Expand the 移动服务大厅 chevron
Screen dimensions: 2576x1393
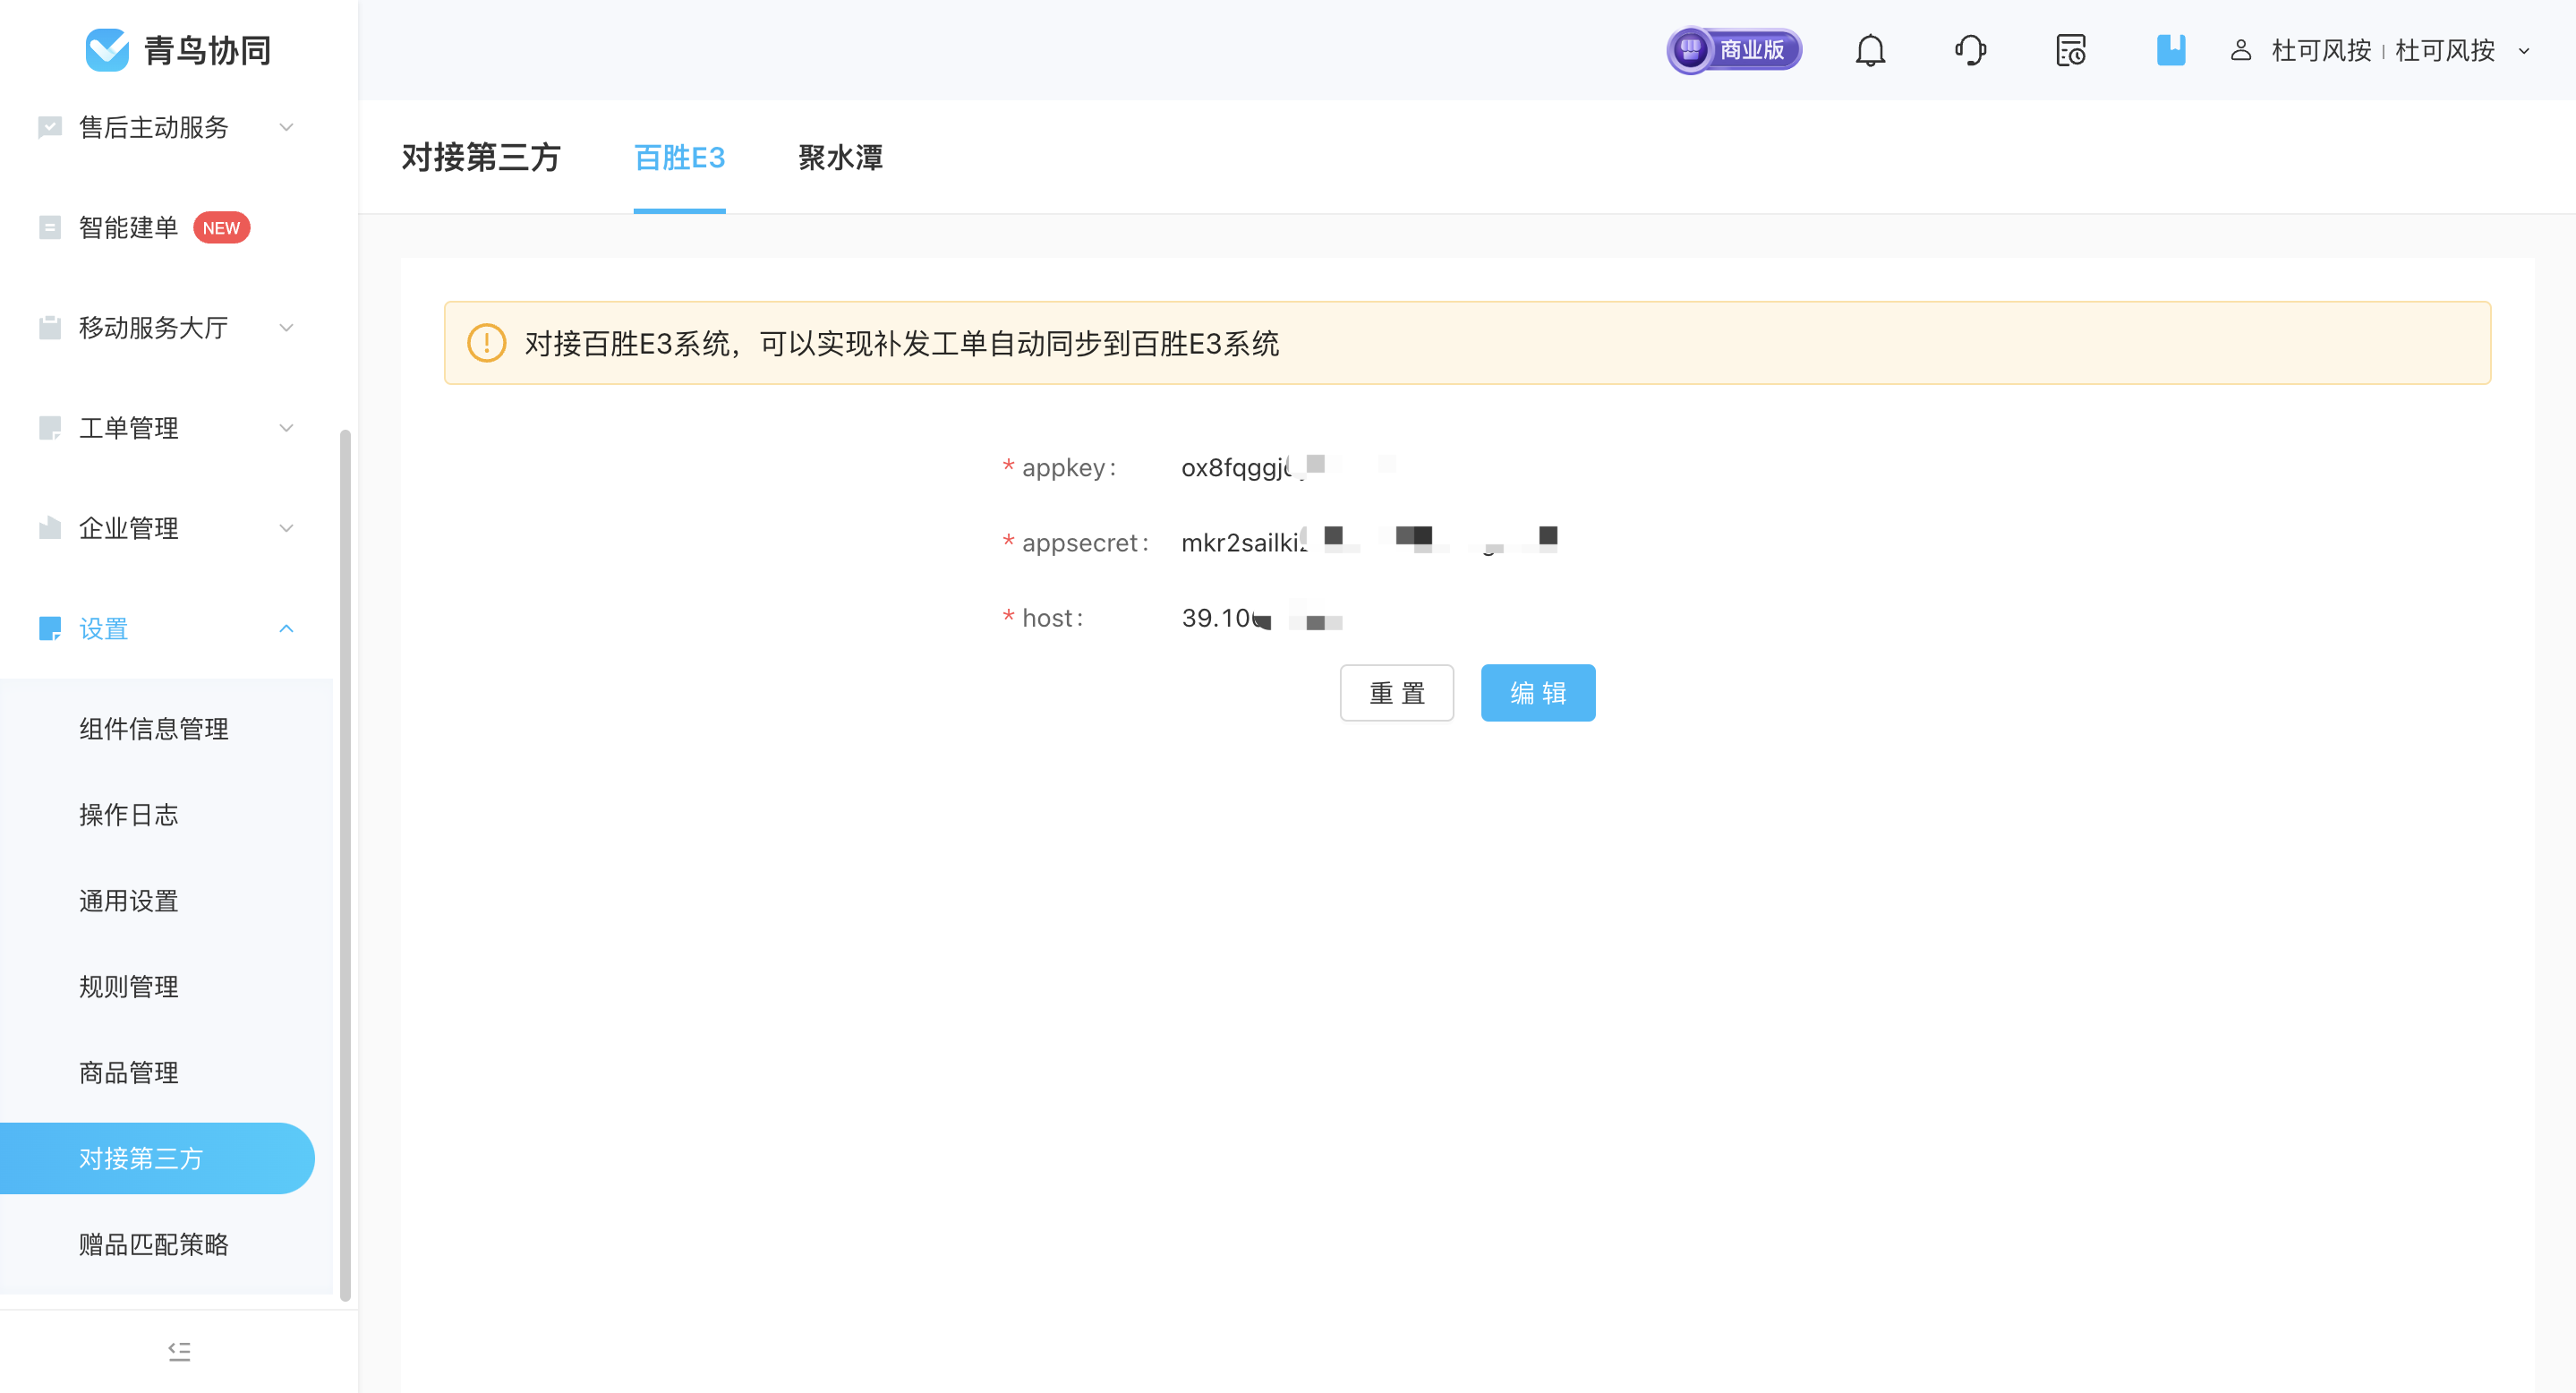(286, 328)
